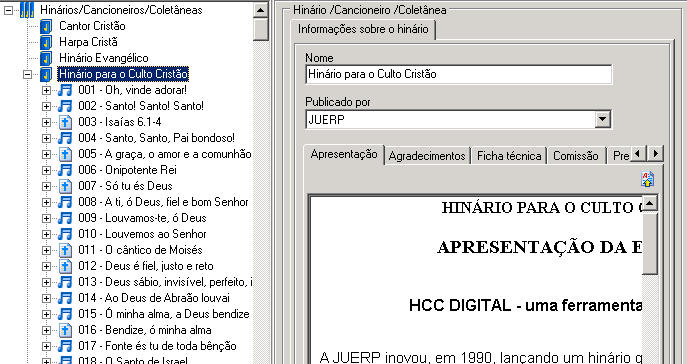Image resolution: width=687 pixels, height=364 pixels.
Task: Expand hymn 002 - Santo! Santo! Santo!
Action: click(46, 106)
